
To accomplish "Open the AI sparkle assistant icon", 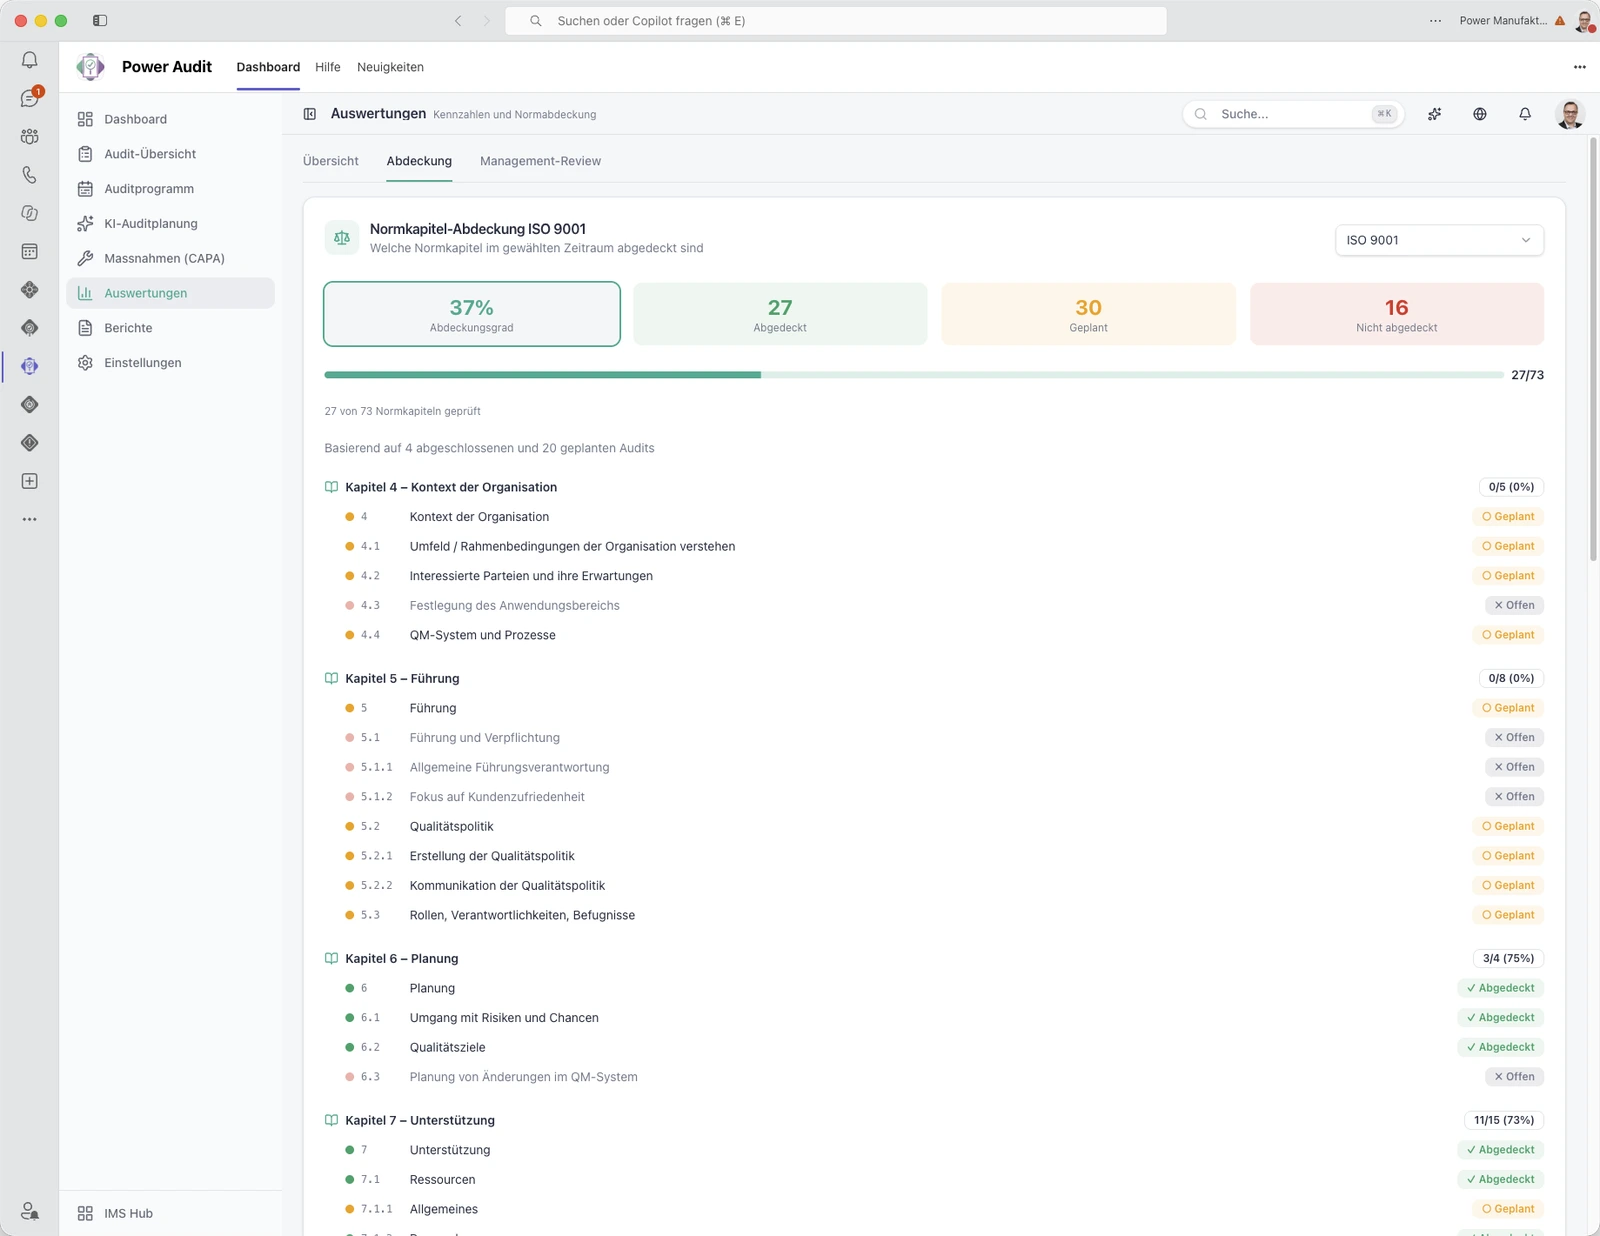I will coord(1434,114).
